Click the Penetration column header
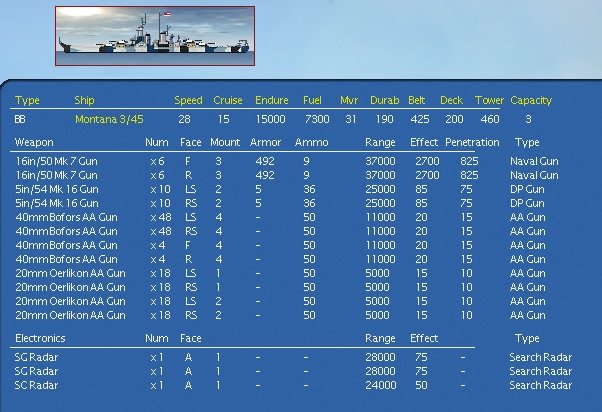Viewport: 602px width, 412px height. 472,142
